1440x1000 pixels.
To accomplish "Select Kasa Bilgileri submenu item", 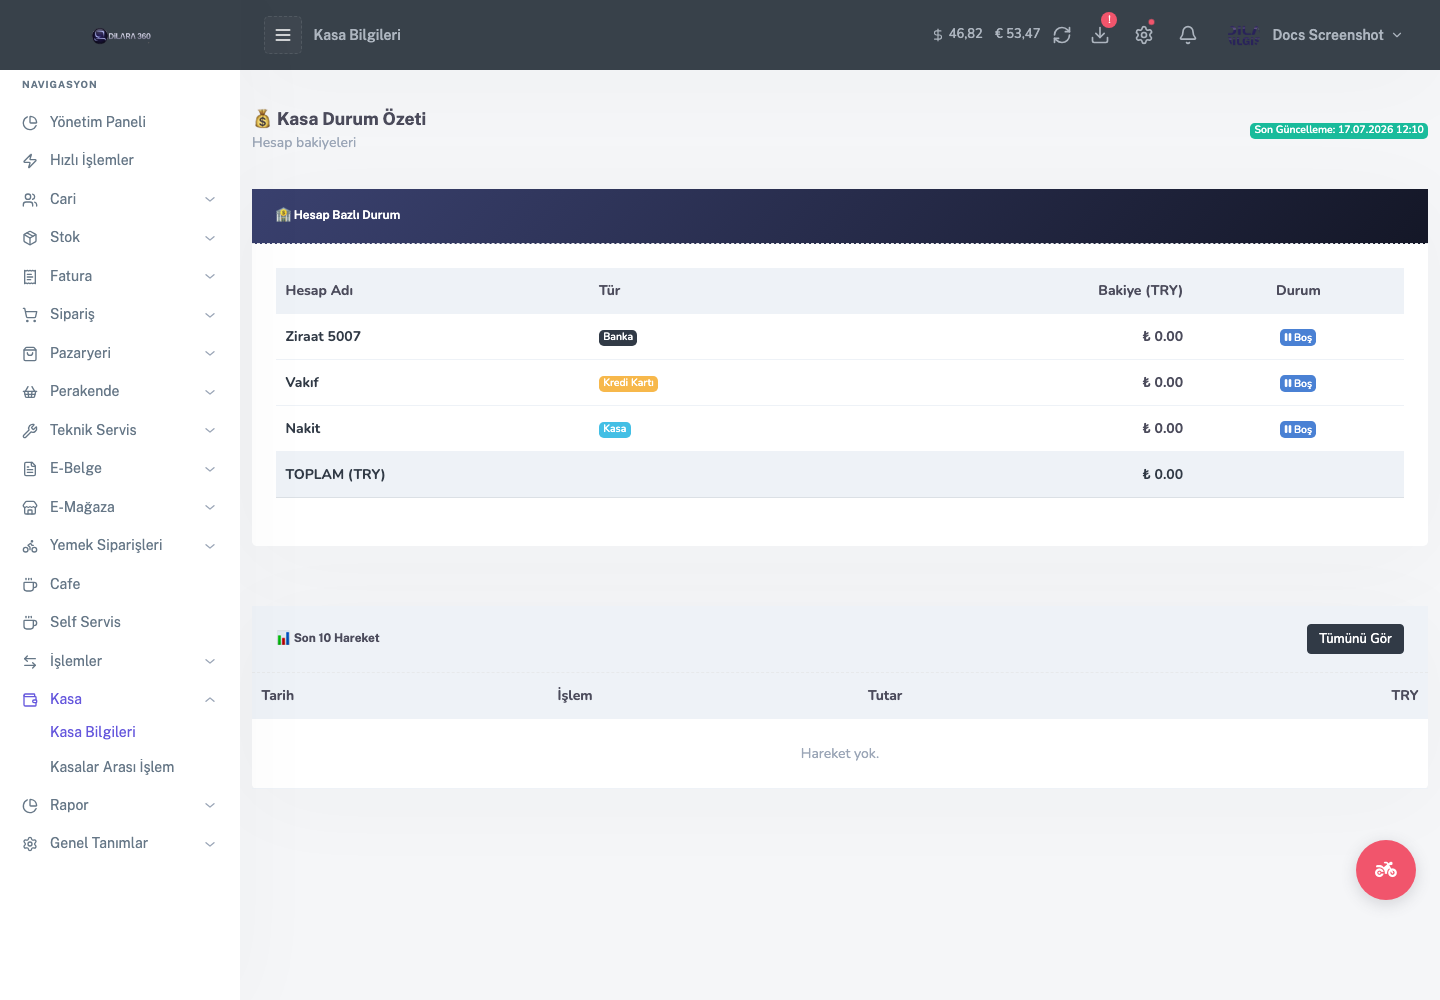I will pyautogui.click(x=93, y=732).
